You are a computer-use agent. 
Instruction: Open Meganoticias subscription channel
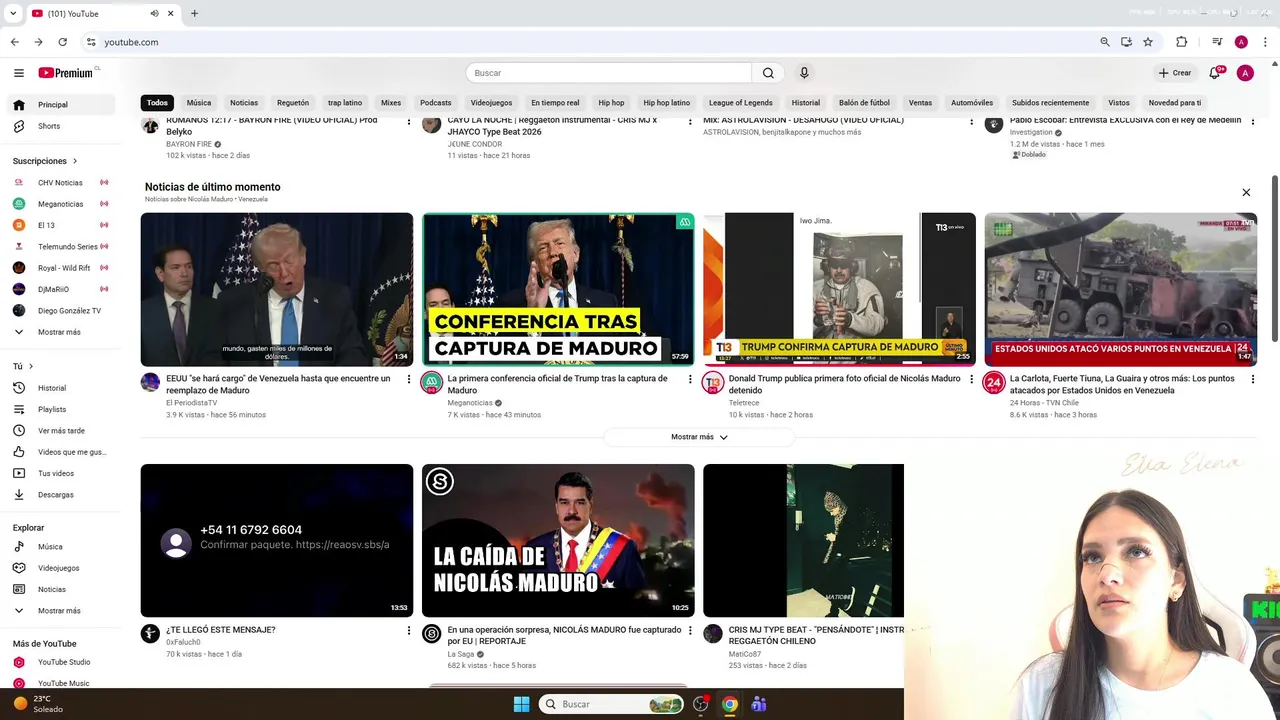tap(60, 204)
